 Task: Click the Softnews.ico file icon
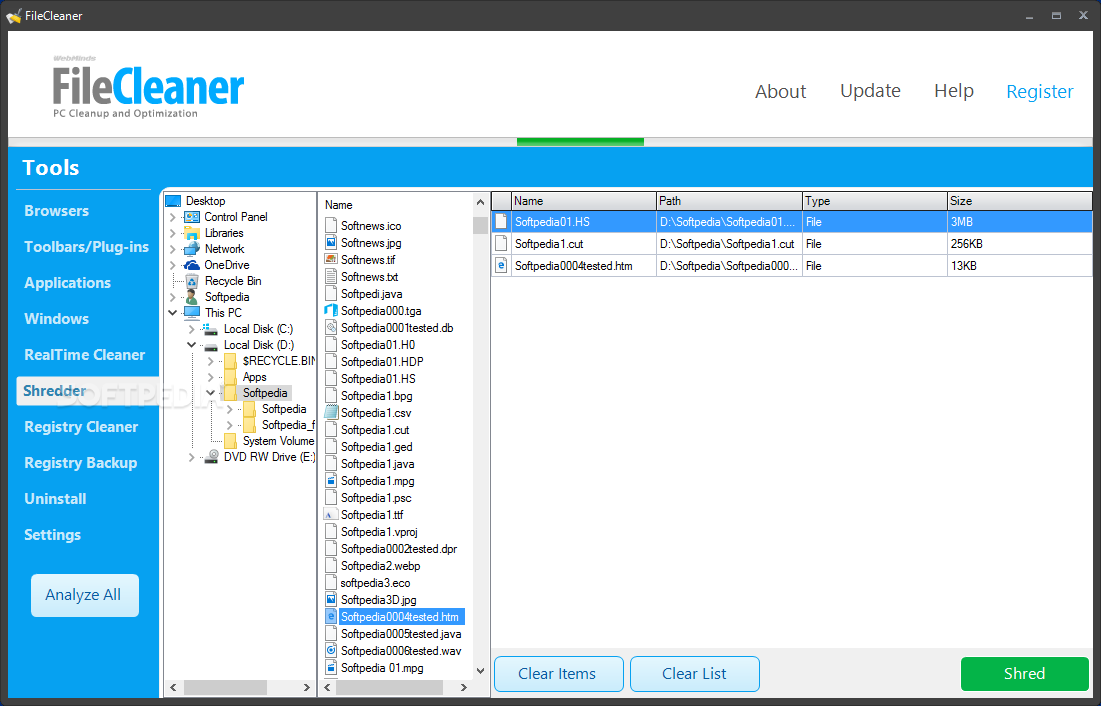[x=331, y=225]
